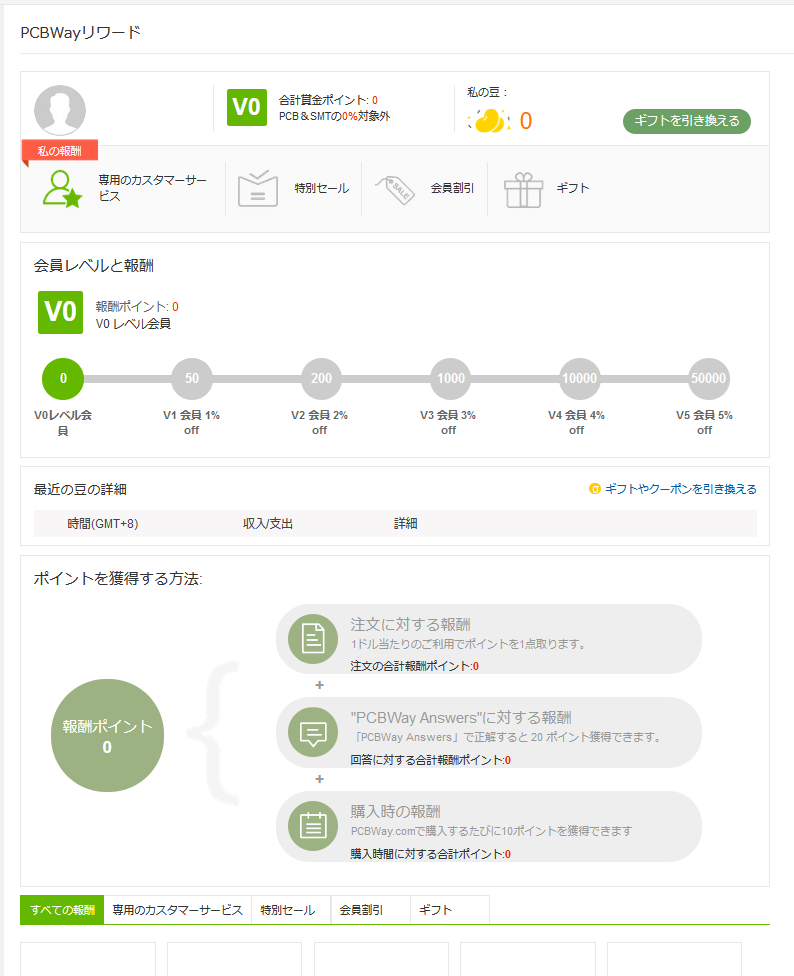Click 詳細 column header

pyautogui.click(x=405, y=524)
